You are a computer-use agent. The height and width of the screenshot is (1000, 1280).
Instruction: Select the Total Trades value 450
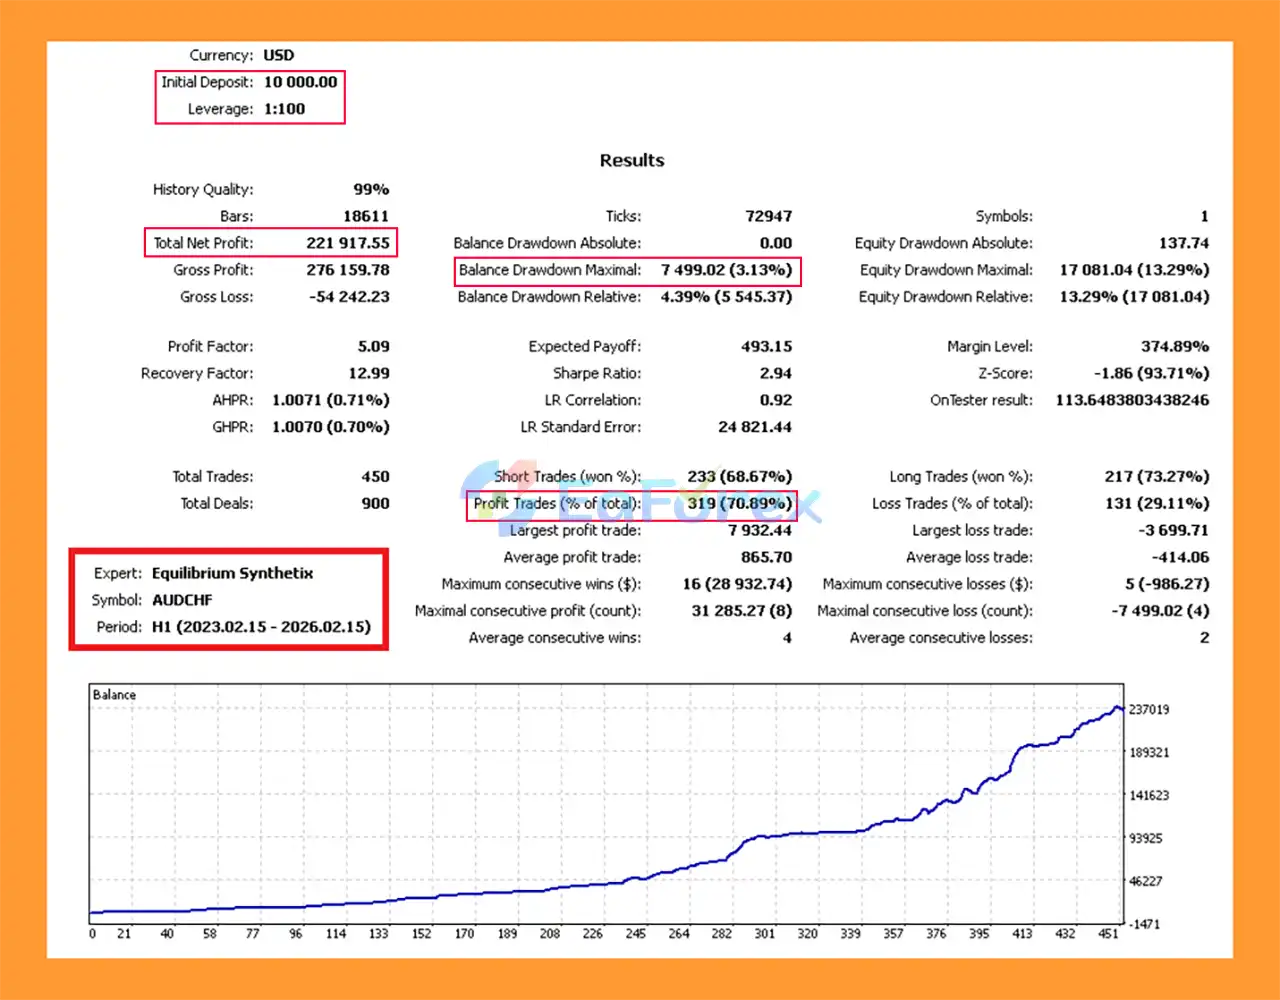click(x=375, y=477)
